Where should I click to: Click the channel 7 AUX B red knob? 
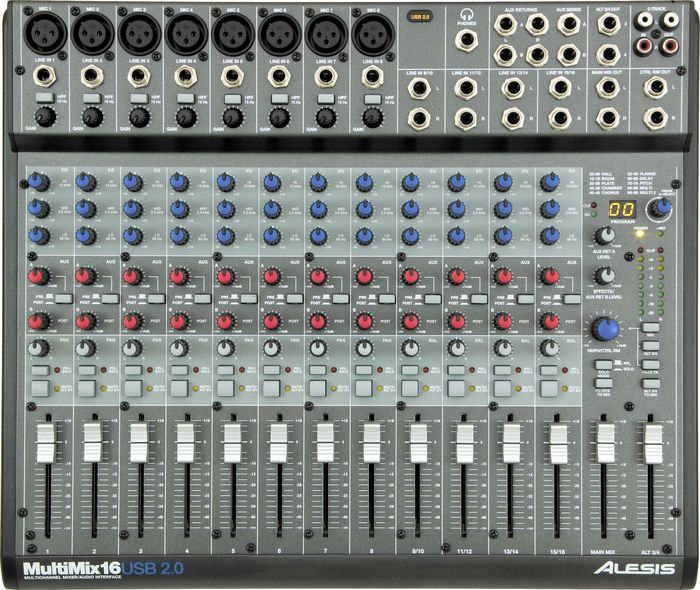click(318, 321)
